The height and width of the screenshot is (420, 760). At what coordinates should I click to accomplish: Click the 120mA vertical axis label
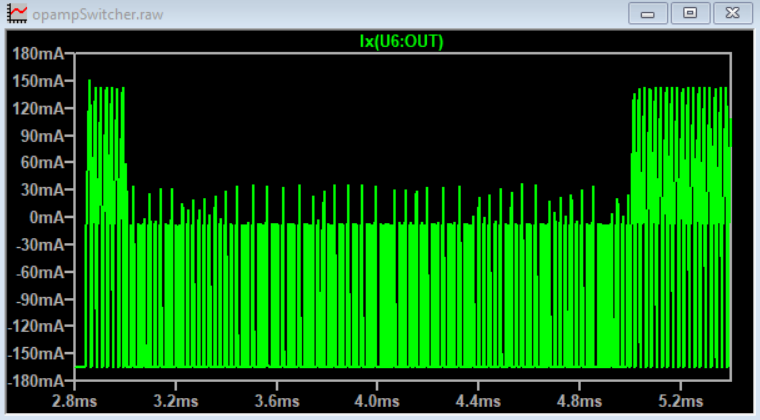[x=38, y=108]
